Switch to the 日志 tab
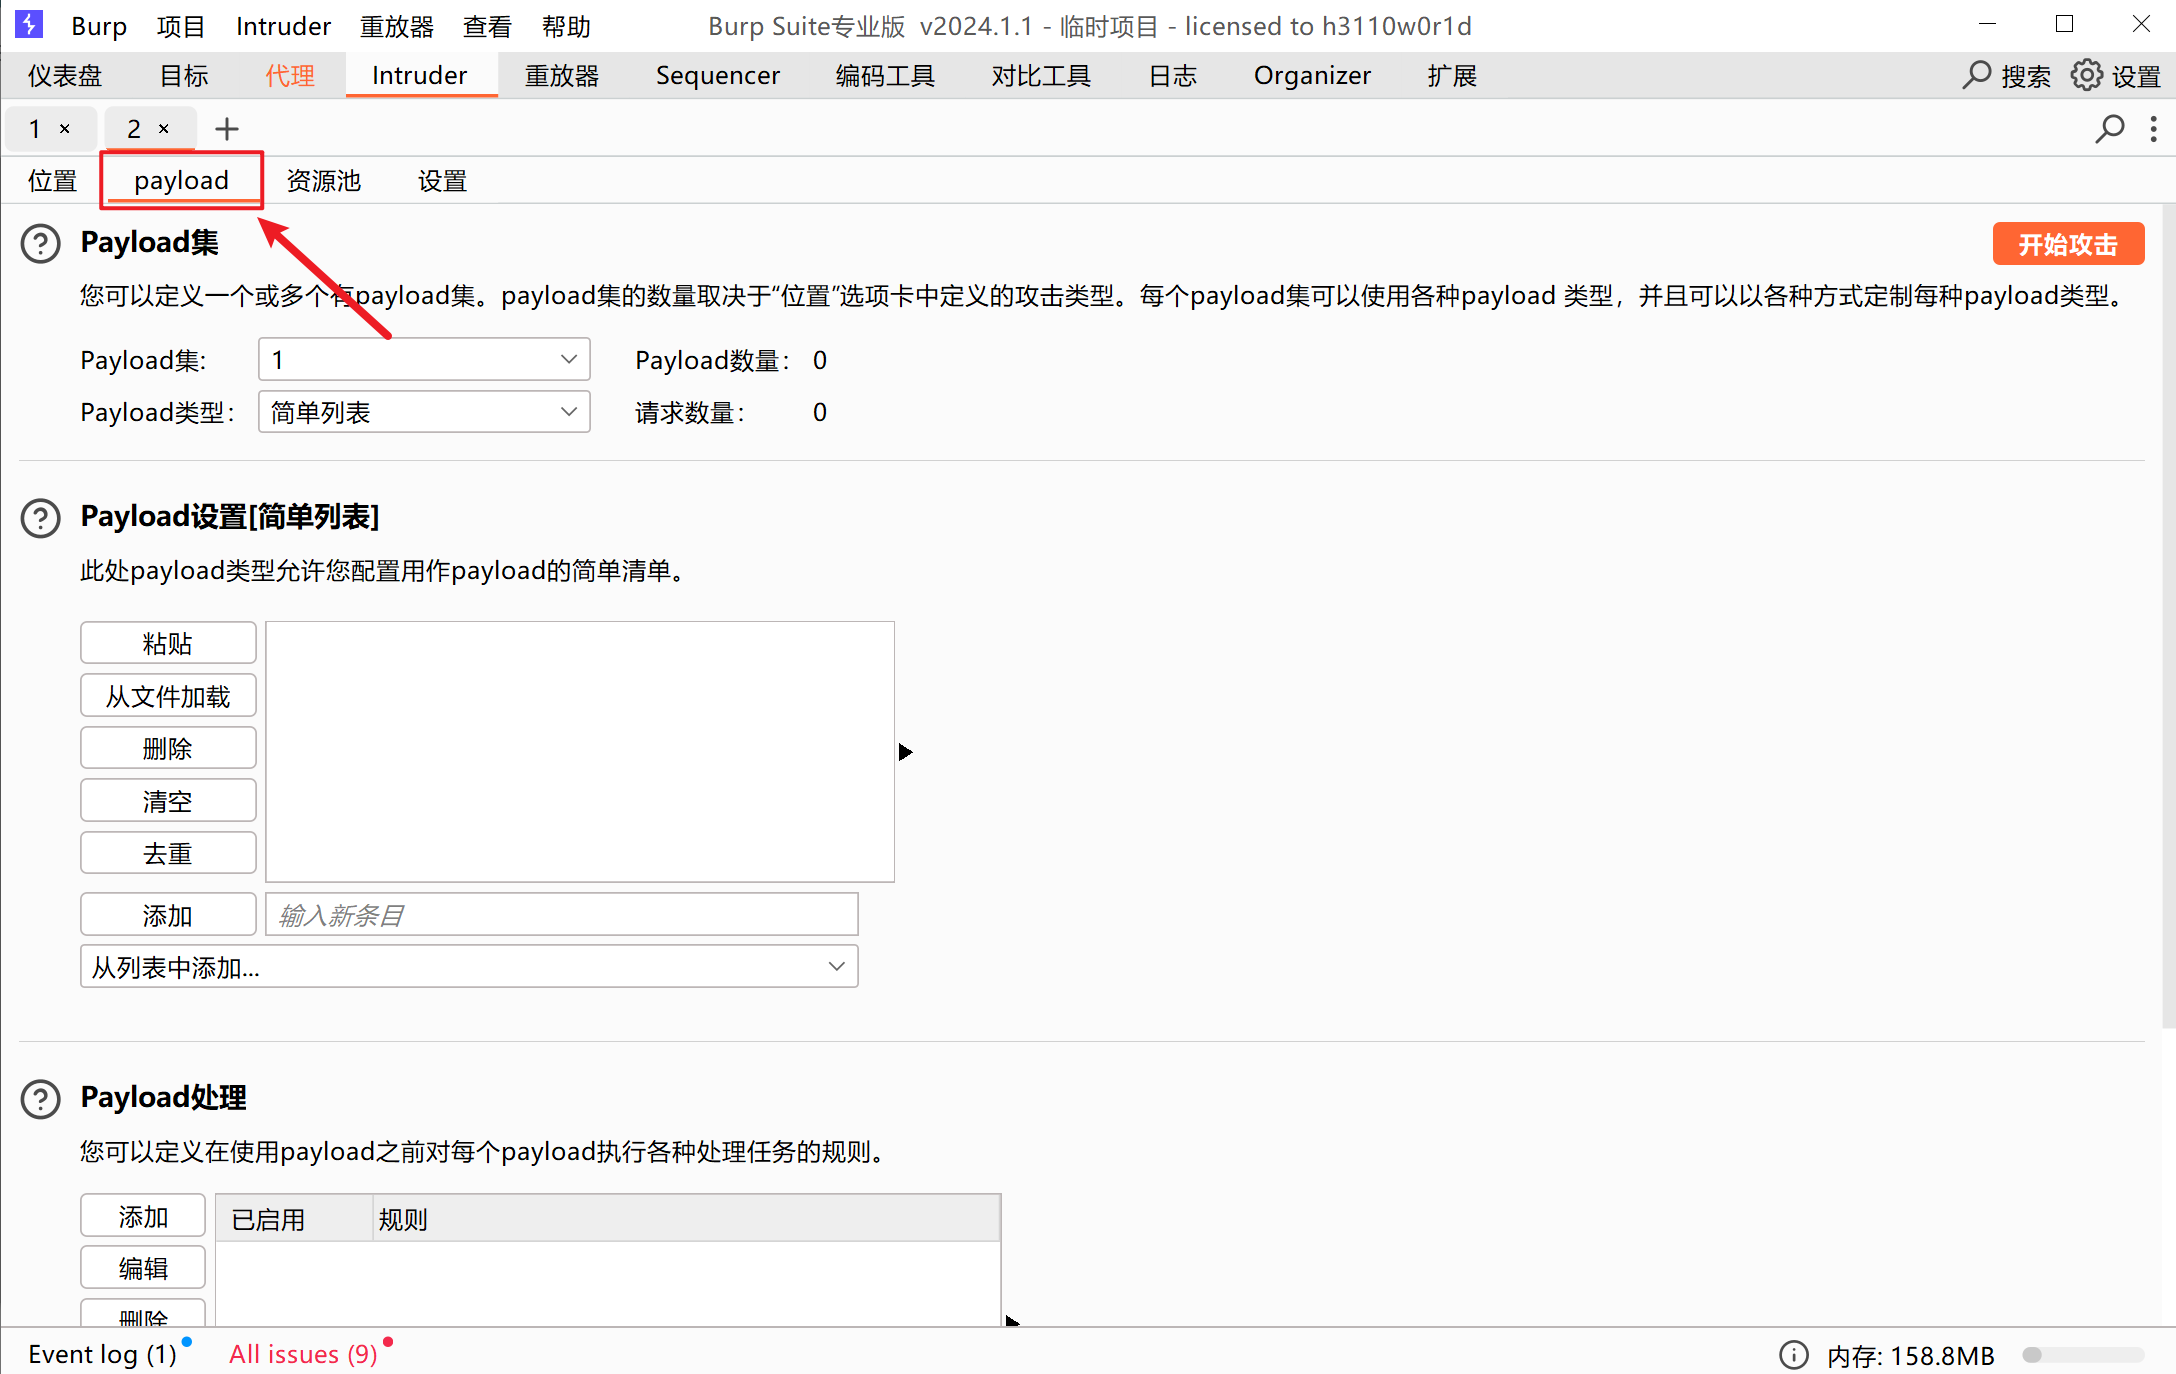2176x1374 pixels. (1173, 75)
